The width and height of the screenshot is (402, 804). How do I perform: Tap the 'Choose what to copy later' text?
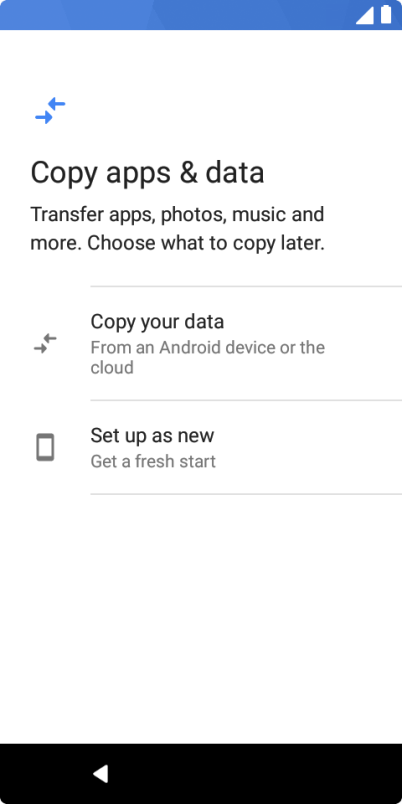point(206,243)
